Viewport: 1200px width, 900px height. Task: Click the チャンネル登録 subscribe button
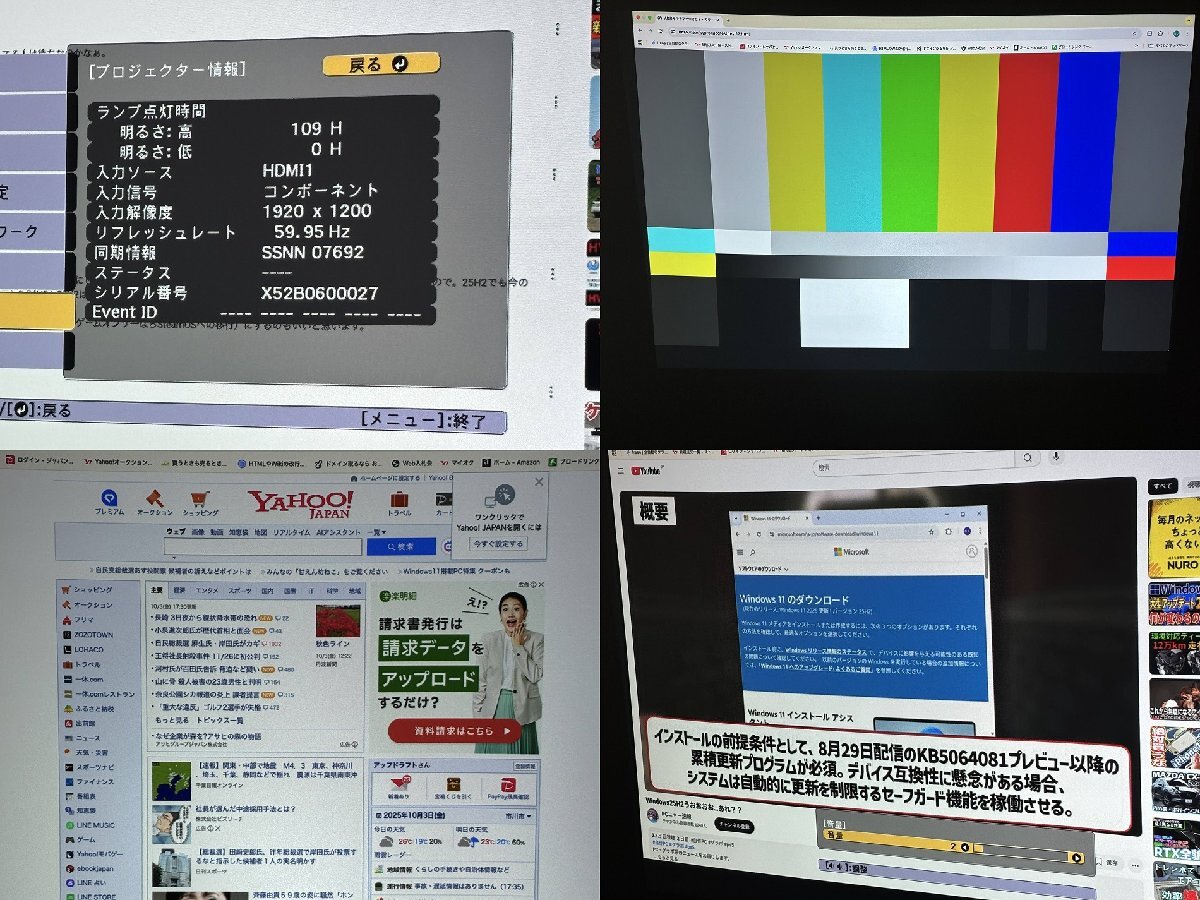735,826
